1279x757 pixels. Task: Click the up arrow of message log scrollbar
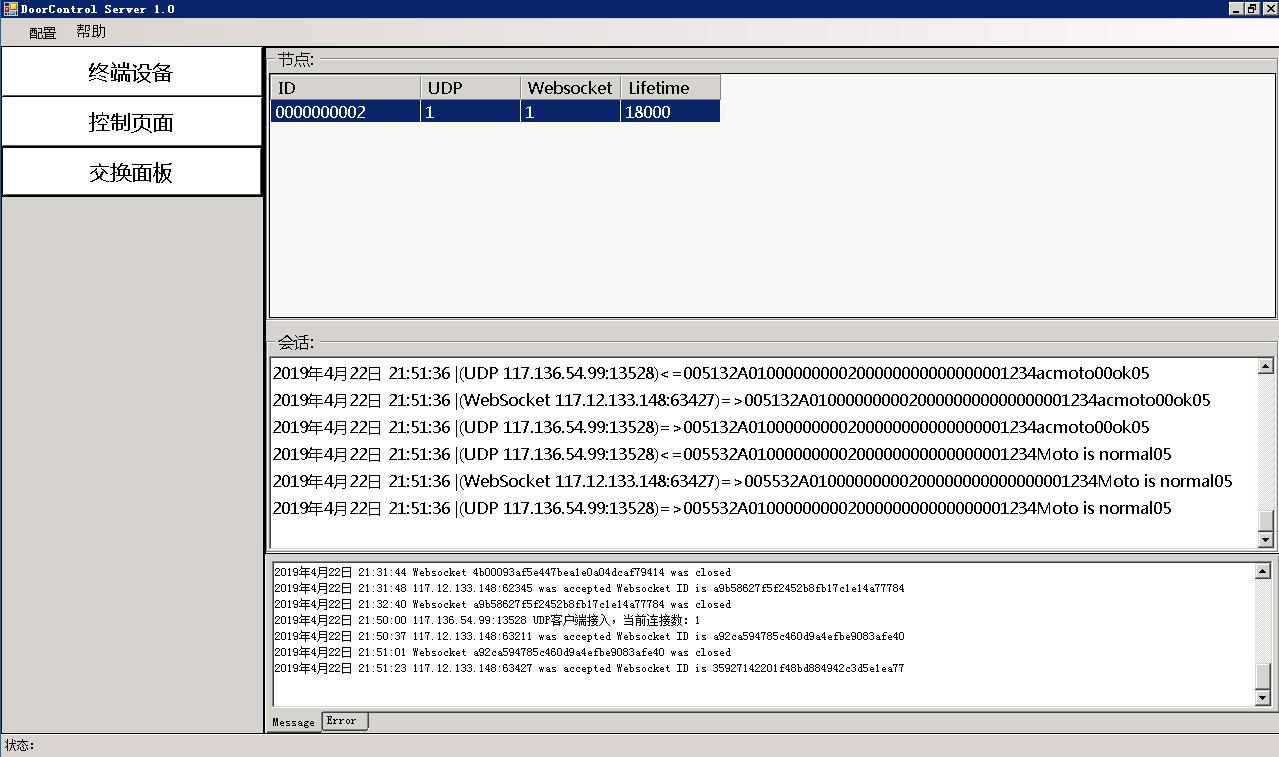(1262, 572)
